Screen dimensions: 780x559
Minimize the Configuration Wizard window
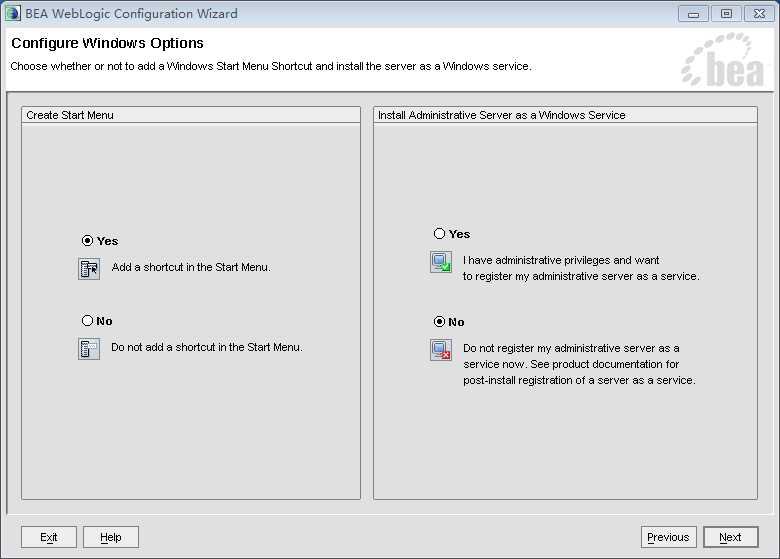[693, 14]
